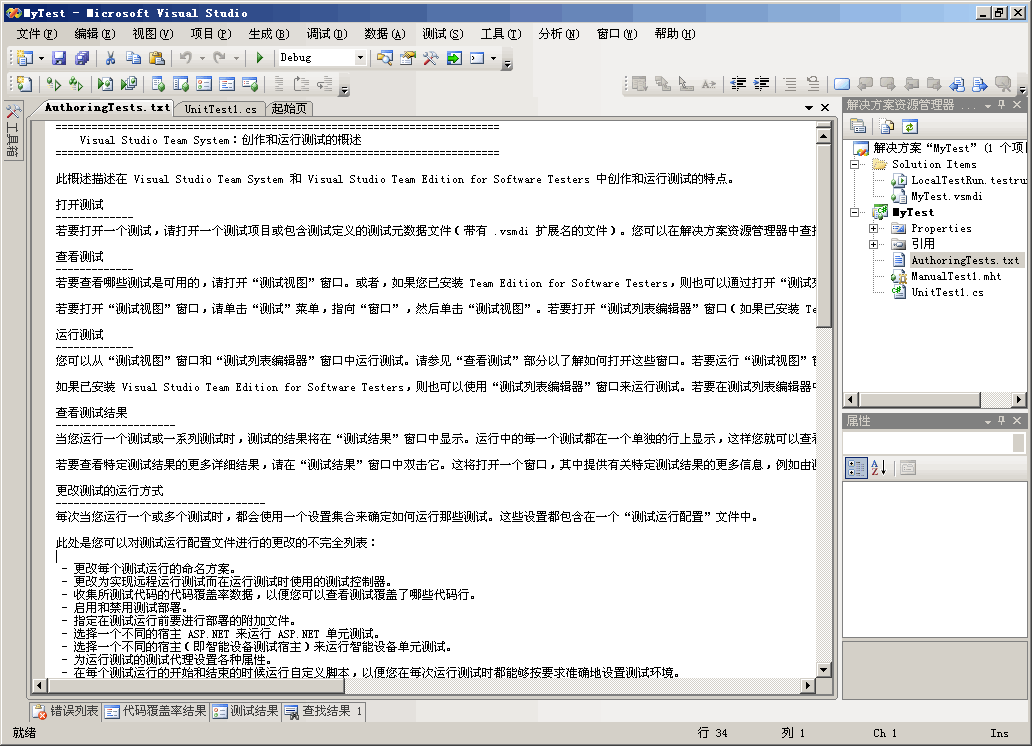Debug tests in current context icon
Screen dimensions: 1032x746
[105, 84]
